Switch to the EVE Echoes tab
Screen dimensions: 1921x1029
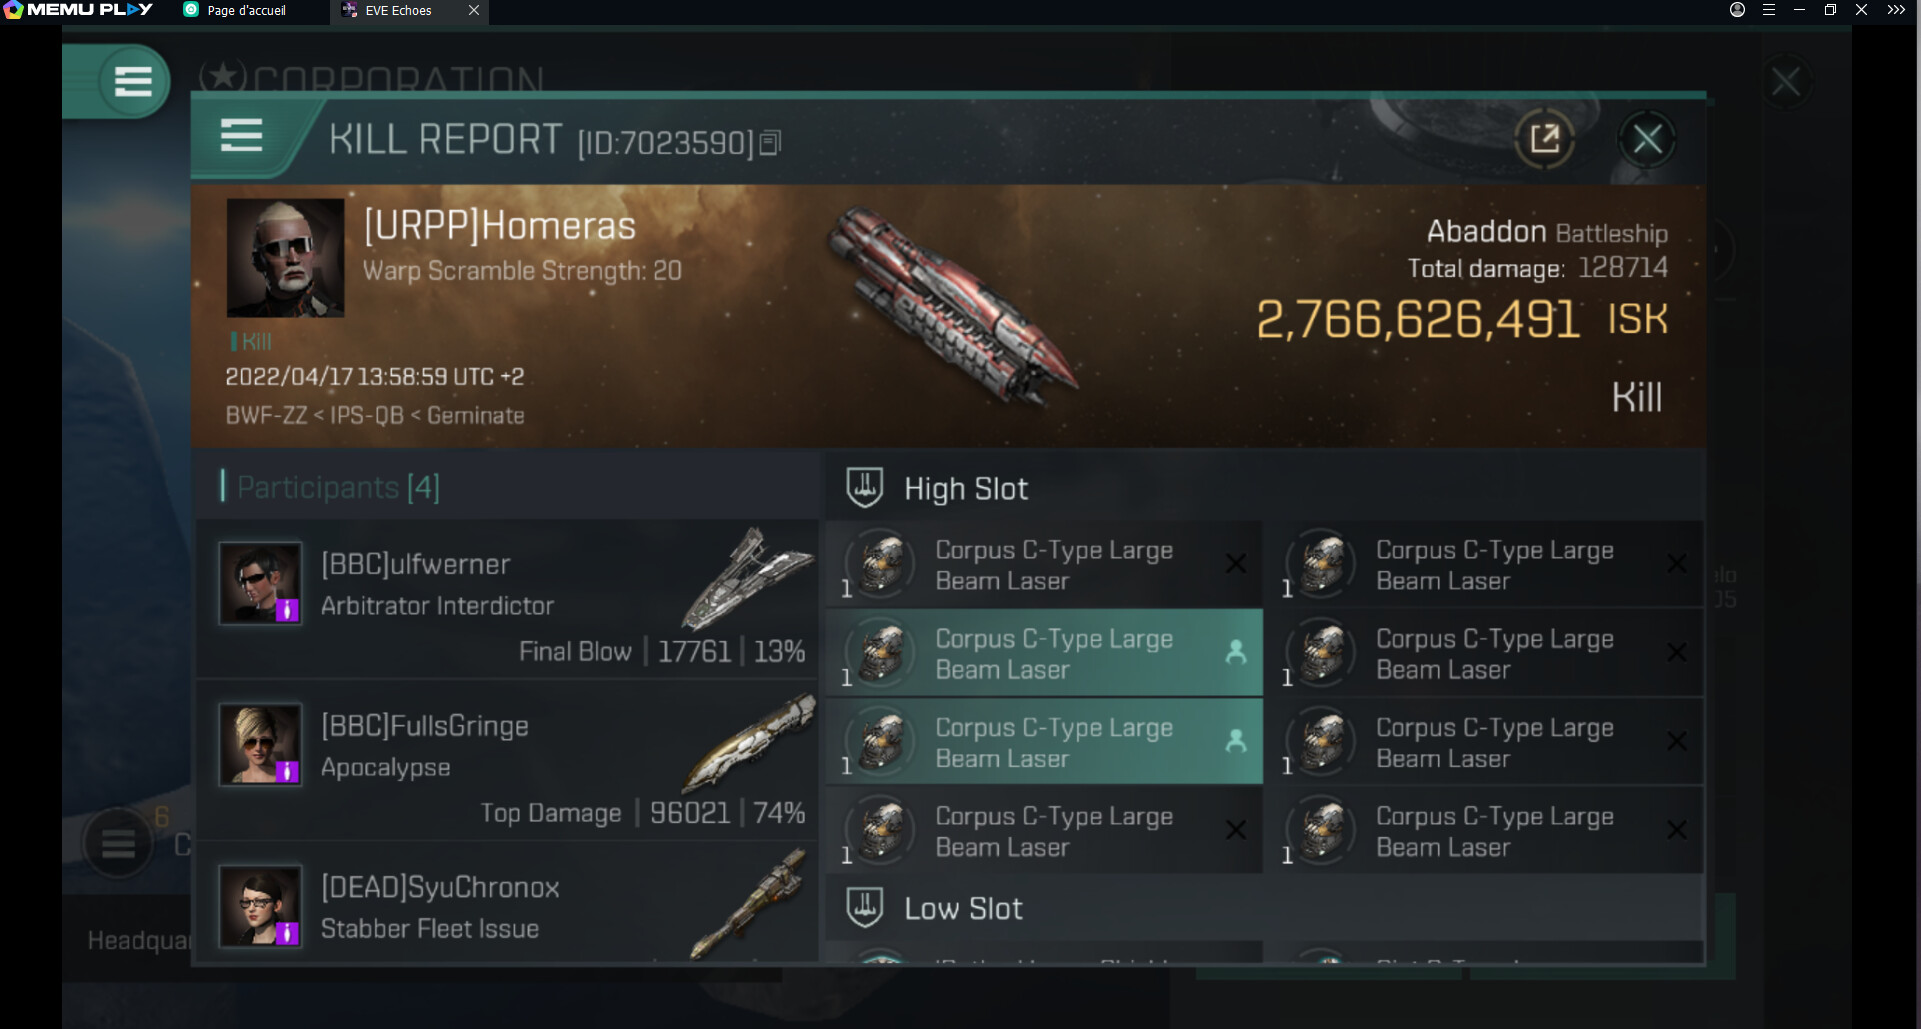pos(398,11)
